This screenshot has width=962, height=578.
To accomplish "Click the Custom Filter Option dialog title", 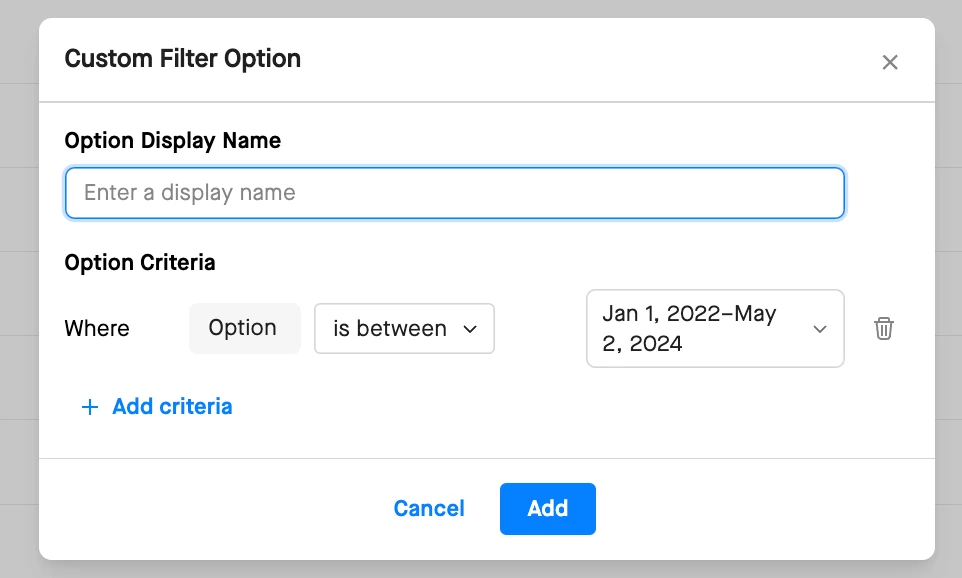I will coord(183,59).
